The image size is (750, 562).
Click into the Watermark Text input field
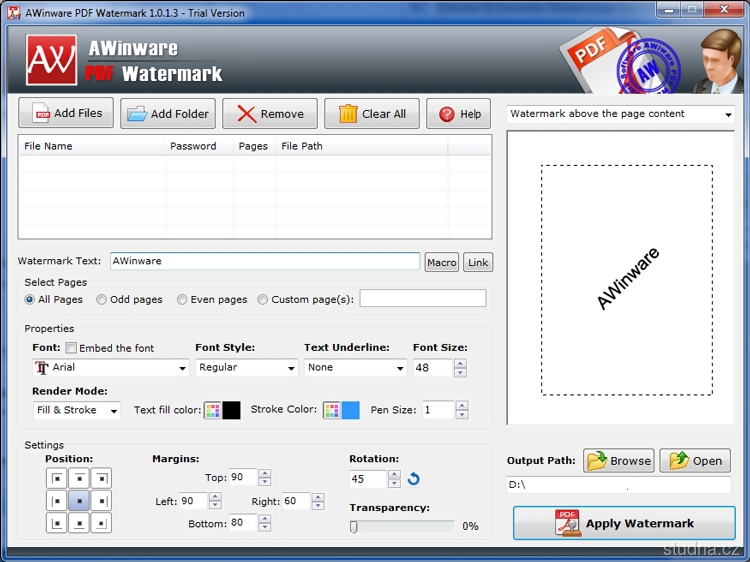click(264, 261)
